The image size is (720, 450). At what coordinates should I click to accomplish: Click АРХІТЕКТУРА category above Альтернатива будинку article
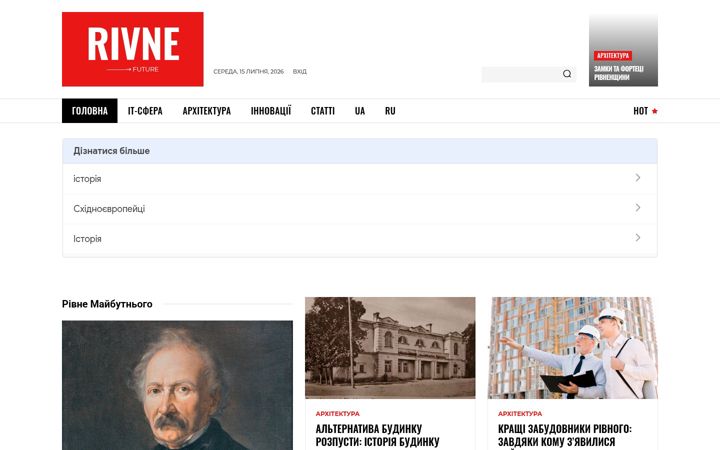338,414
